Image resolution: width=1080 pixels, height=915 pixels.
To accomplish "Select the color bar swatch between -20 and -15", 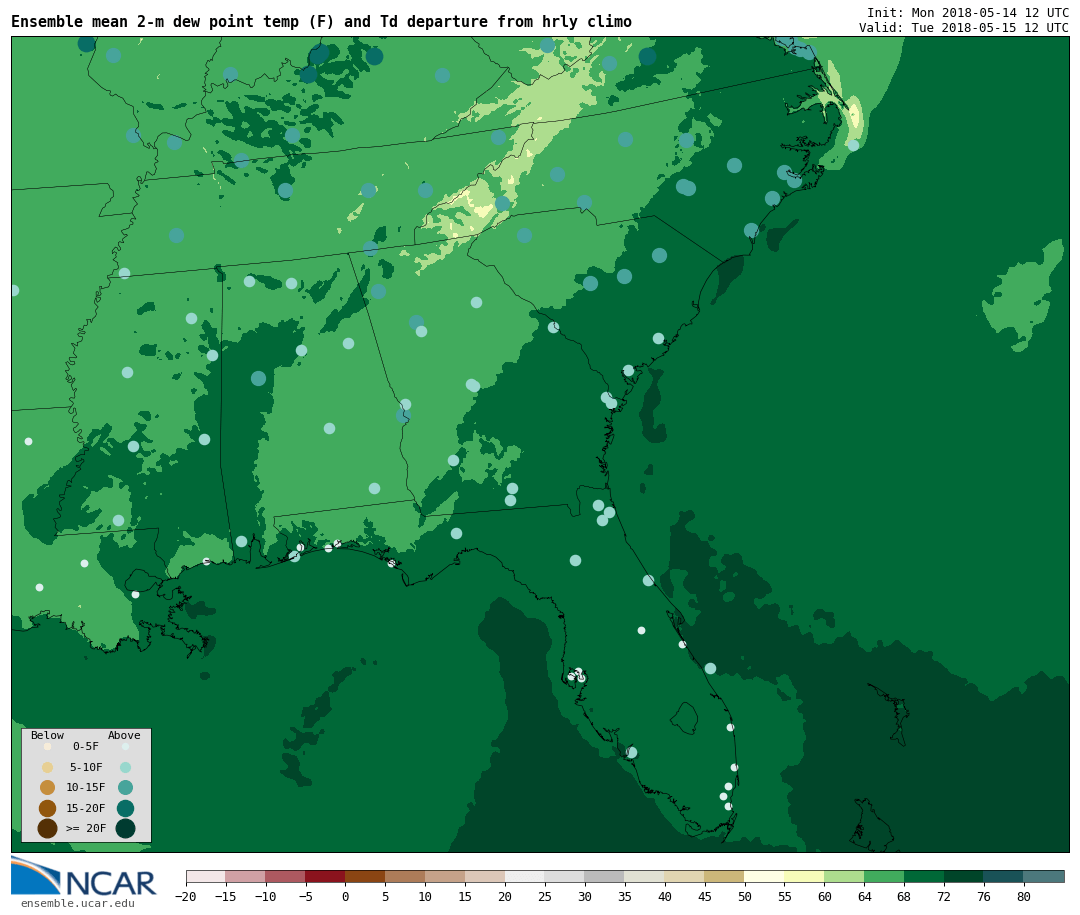I will (x=206, y=876).
